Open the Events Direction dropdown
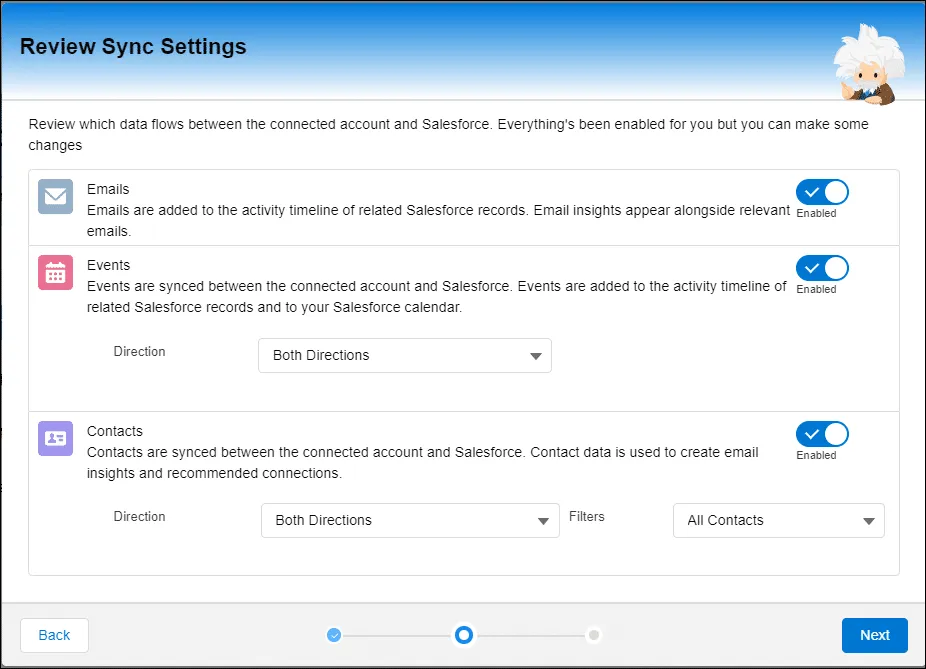The image size is (926, 669). click(404, 355)
